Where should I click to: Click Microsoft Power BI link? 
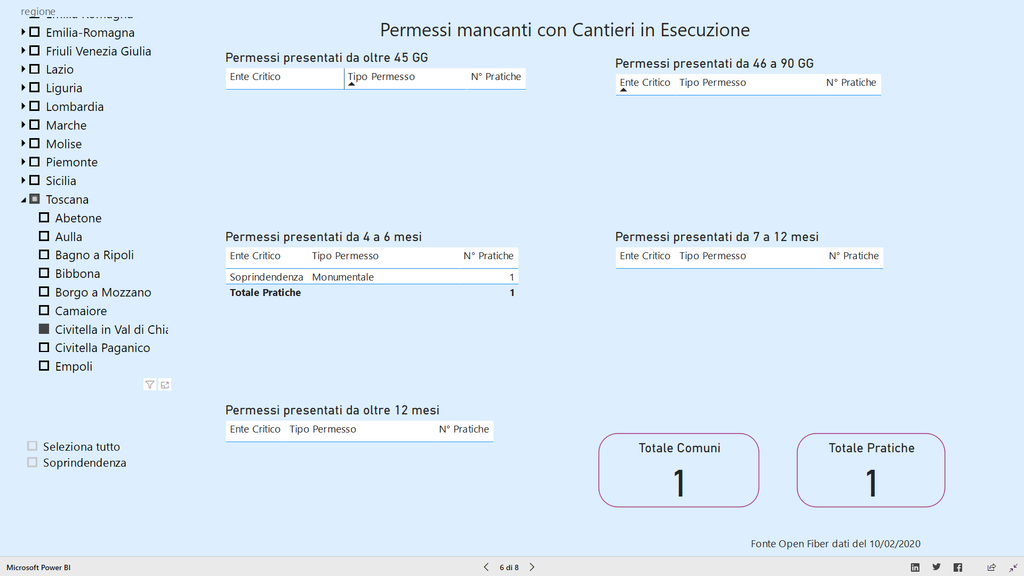tap(39, 567)
